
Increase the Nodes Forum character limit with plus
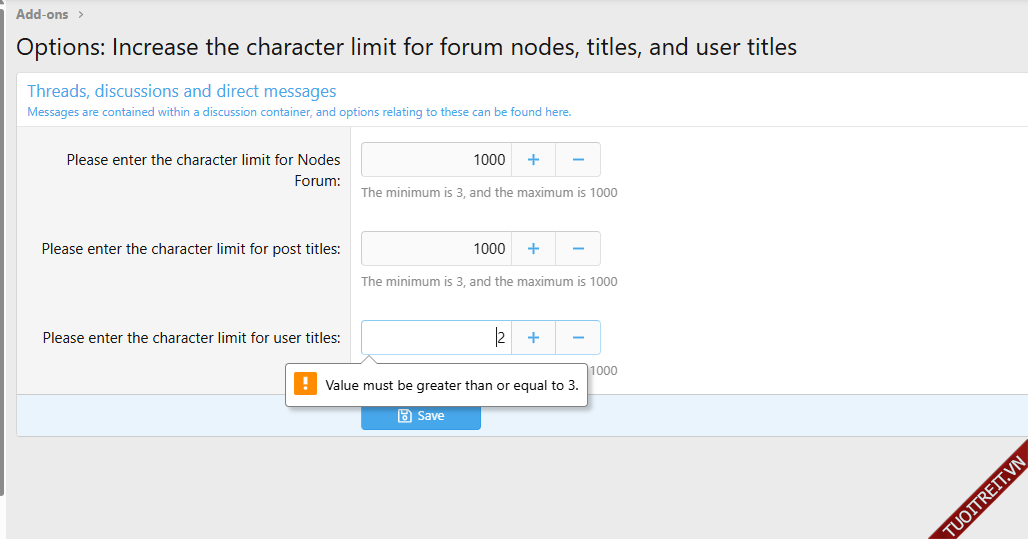pos(533,160)
